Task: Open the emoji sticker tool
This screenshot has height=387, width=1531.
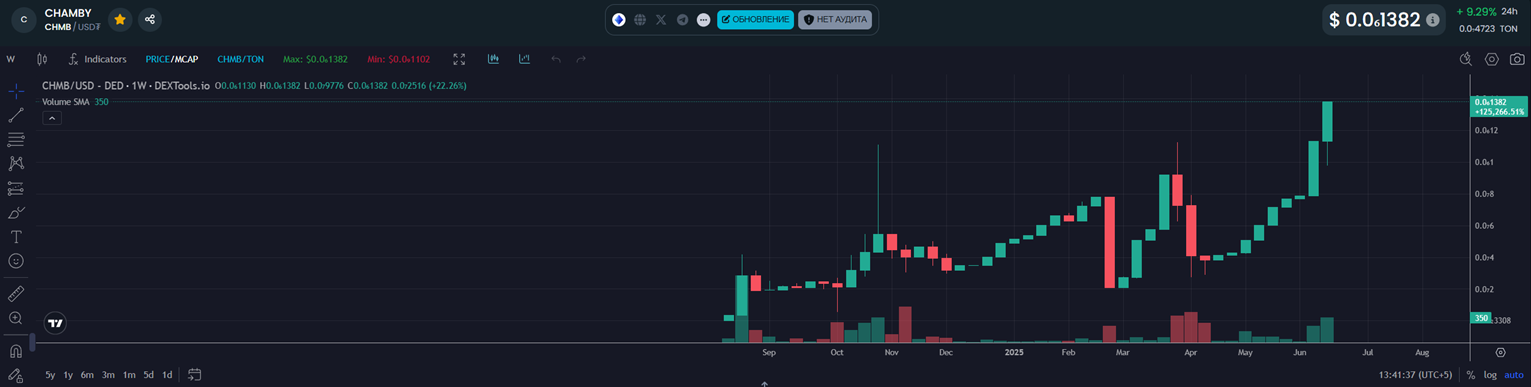Action: coord(16,261)
